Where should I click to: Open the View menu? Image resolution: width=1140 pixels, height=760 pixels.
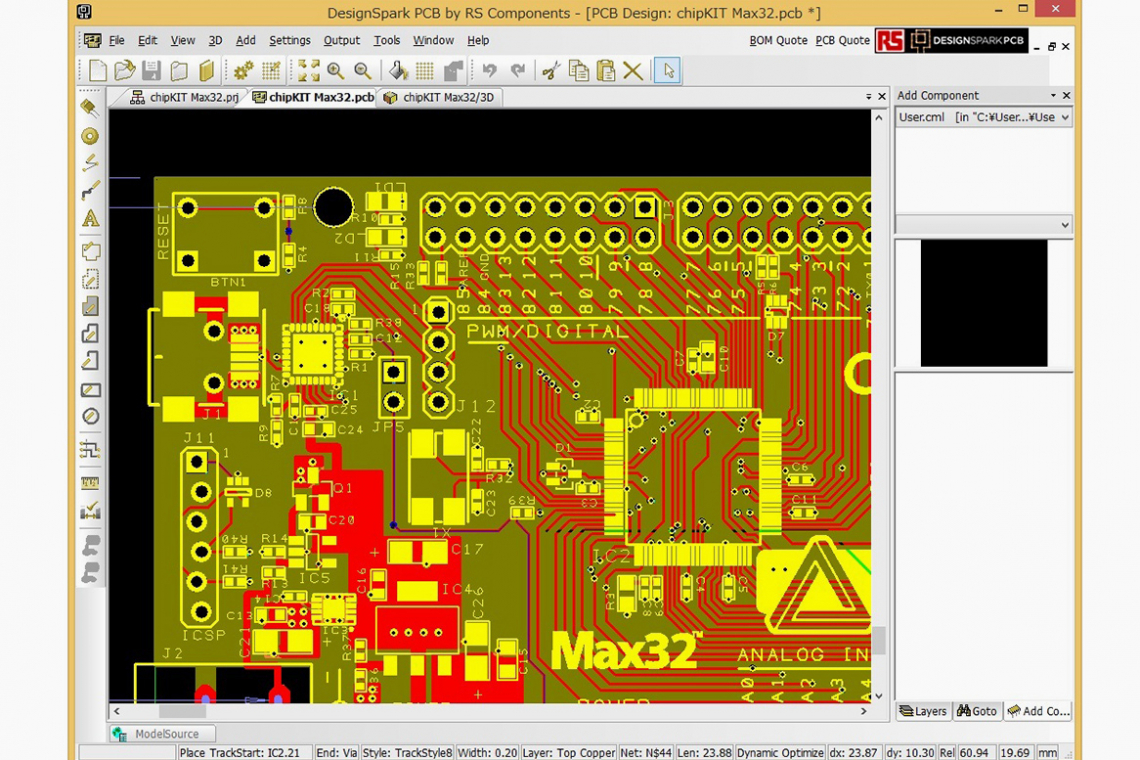point(182,41)
